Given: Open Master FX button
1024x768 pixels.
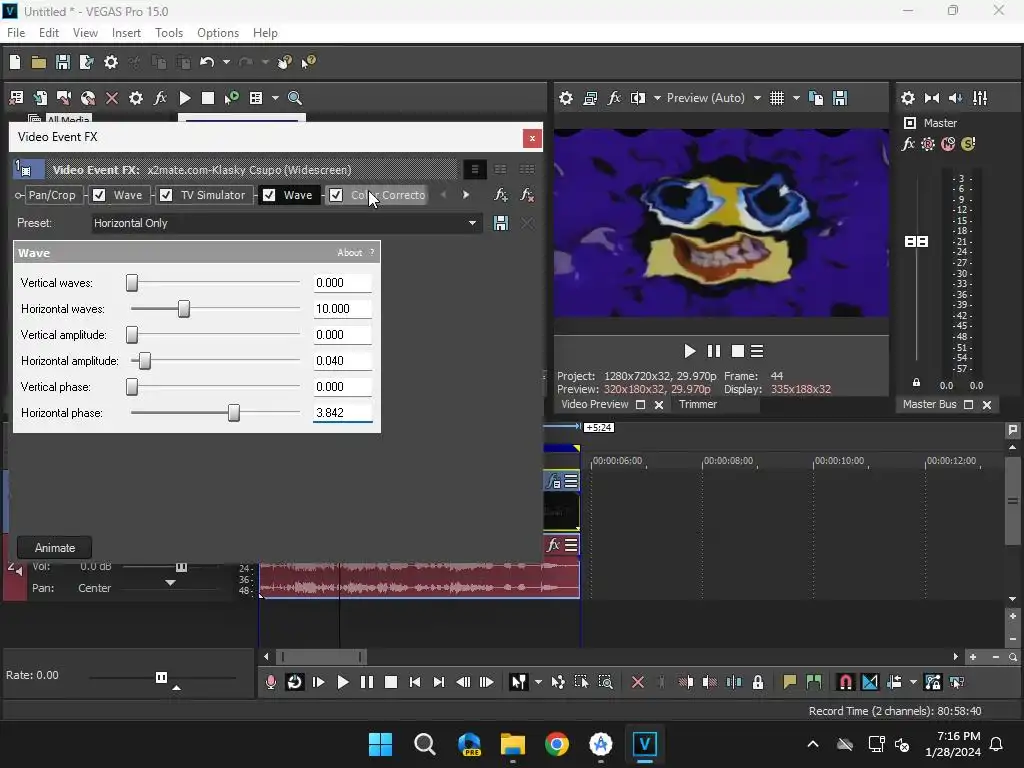Looking at the screenshot, I should pyautogui.click(x=908, y=144).
